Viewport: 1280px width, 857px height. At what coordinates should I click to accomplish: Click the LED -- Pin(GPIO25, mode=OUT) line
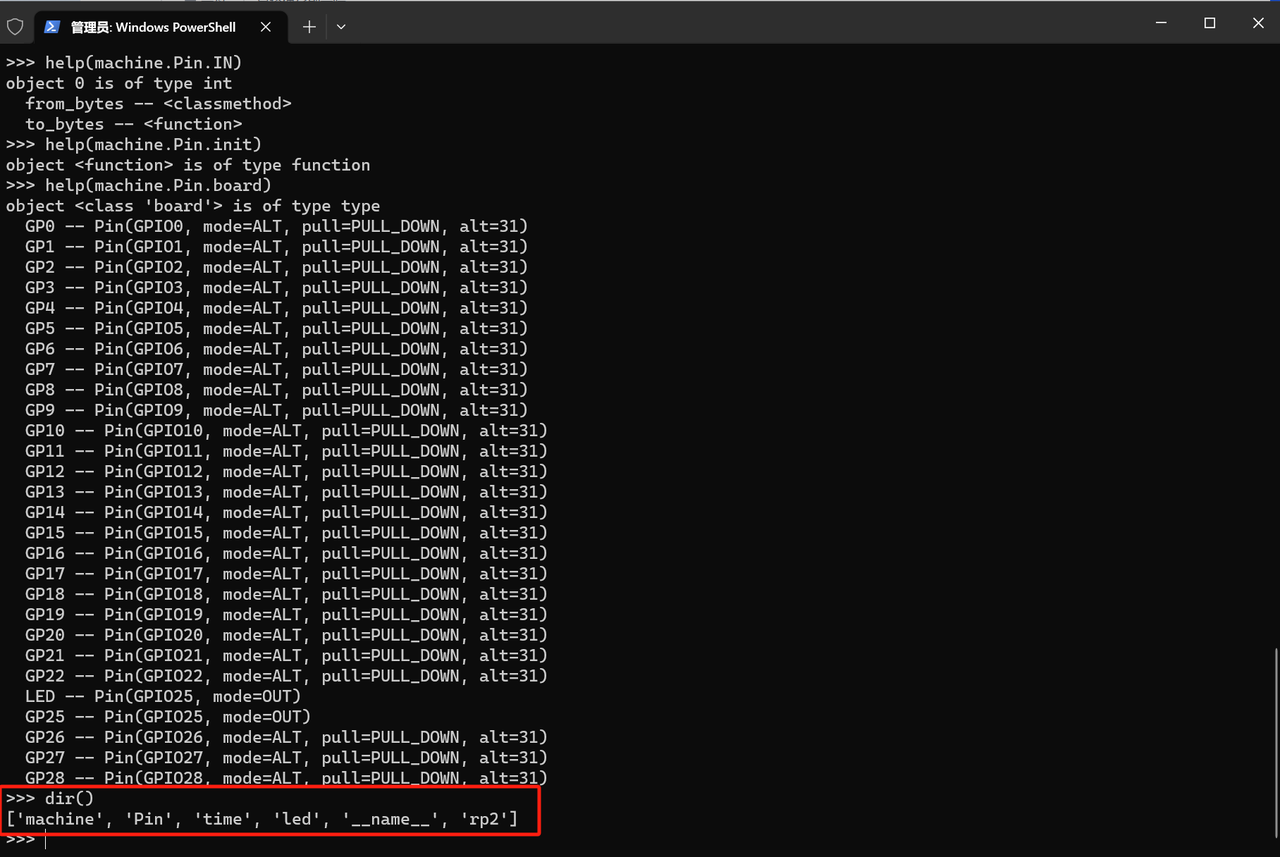[163, 696]
